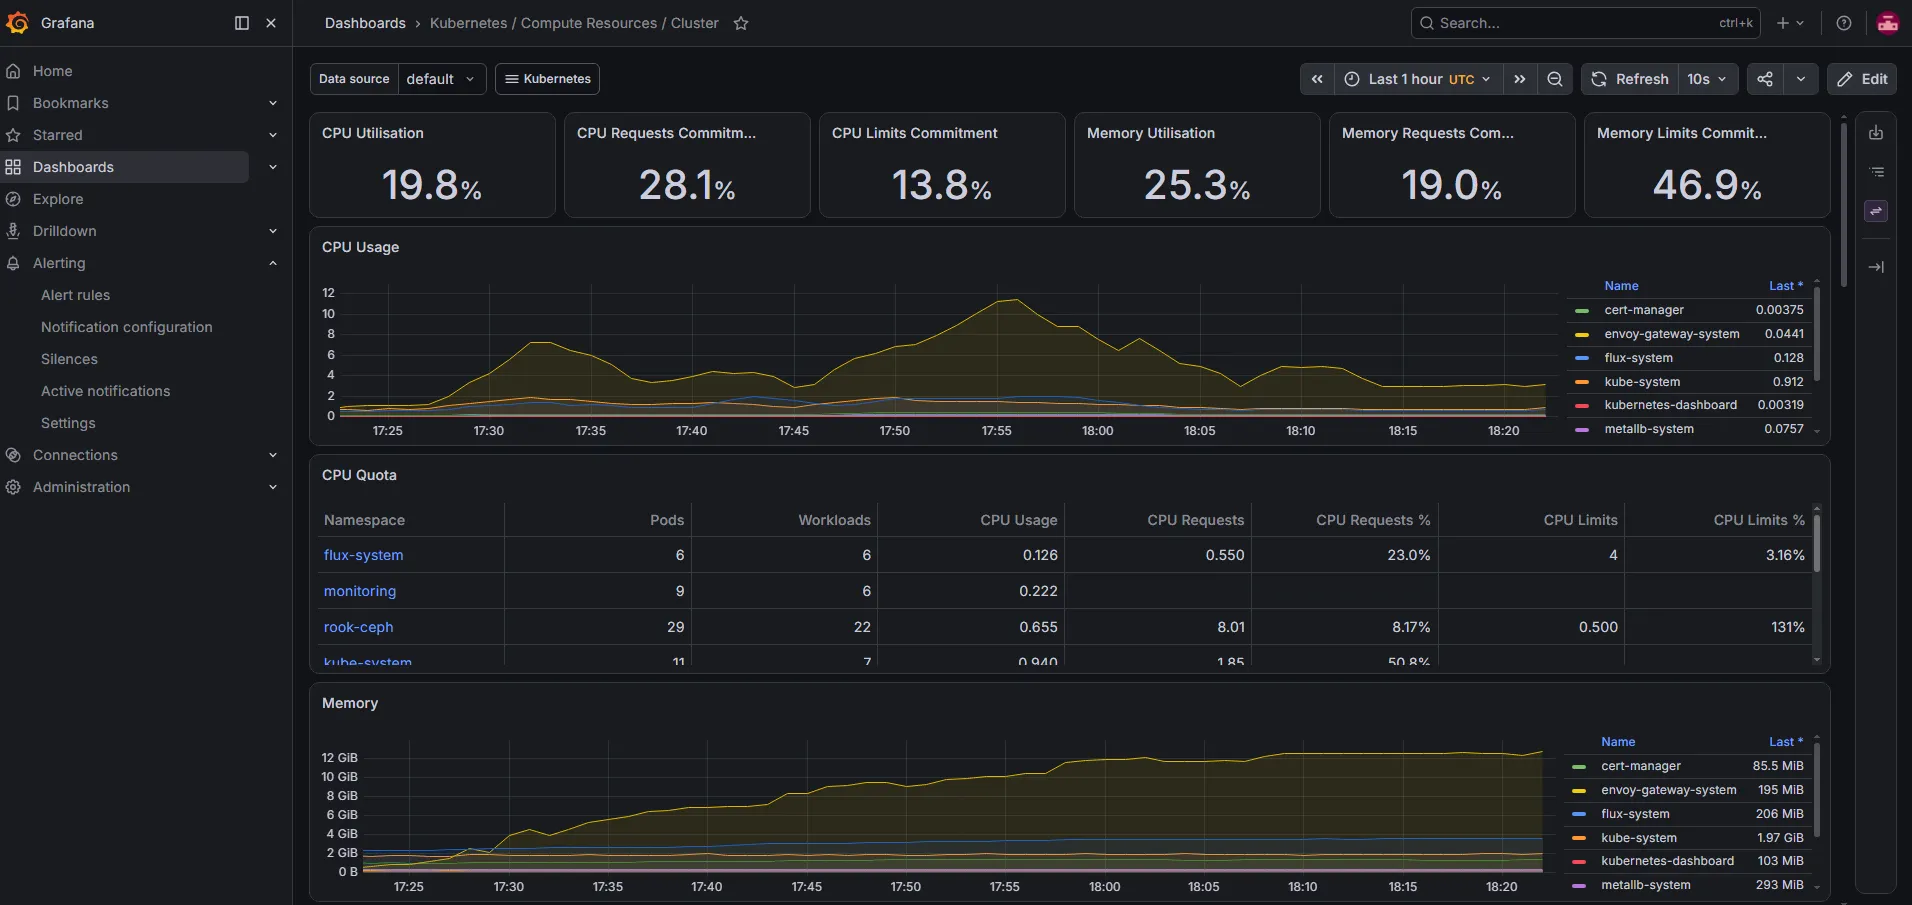Collapse the Alerting section chevron
The width and height of the screenshot is (1912, 905).
coord(273,263)
